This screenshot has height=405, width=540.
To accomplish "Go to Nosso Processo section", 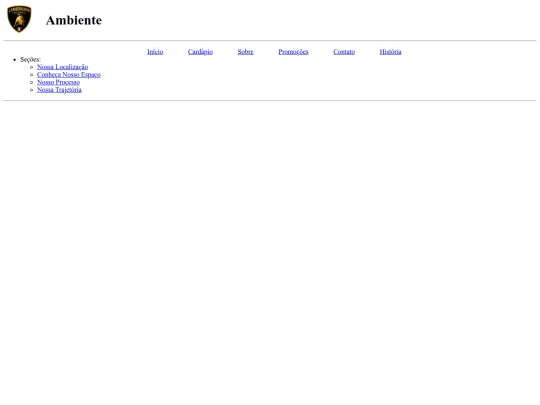I will tap(58, 82).
